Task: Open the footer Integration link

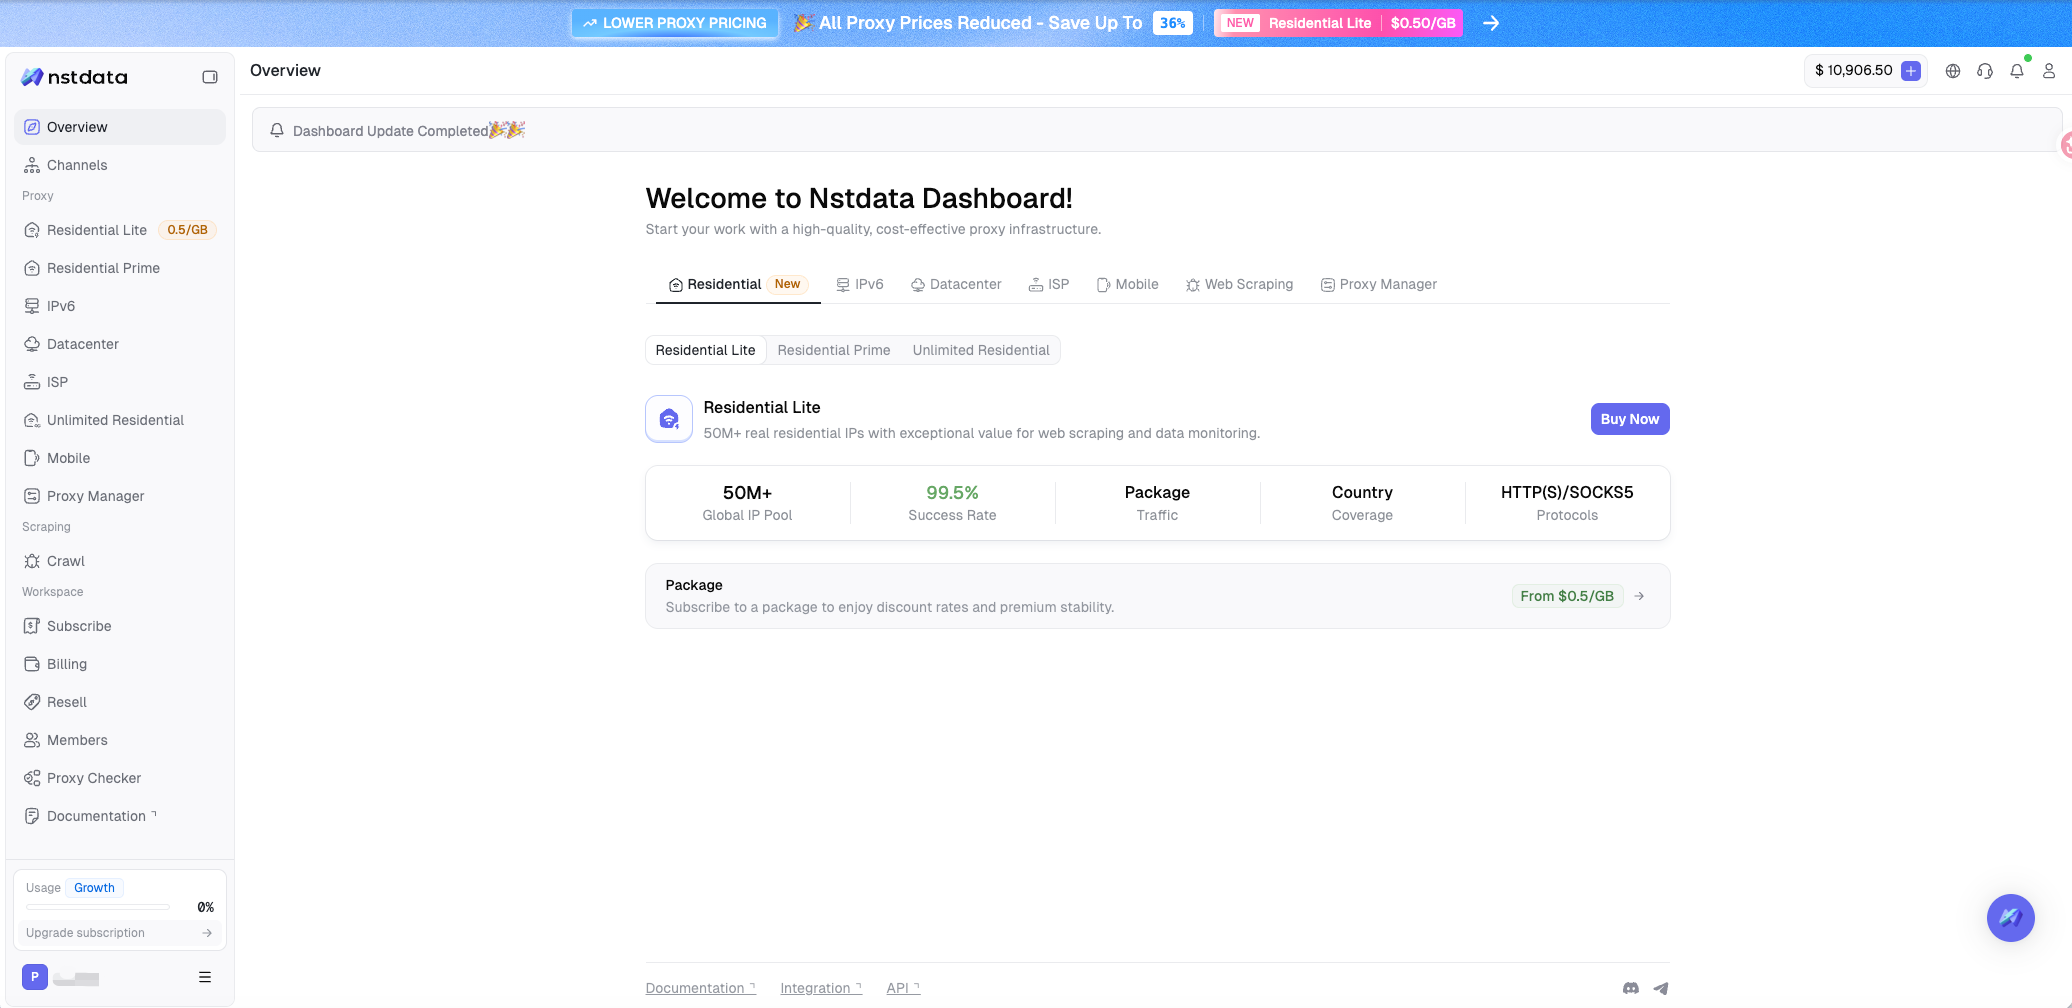Action: tap(821, 988)
